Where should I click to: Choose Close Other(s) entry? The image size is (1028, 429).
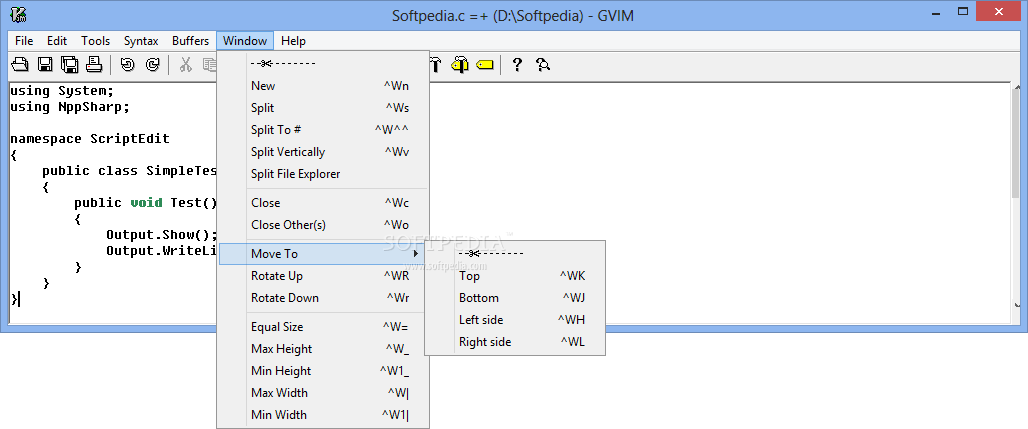(323, 224)
